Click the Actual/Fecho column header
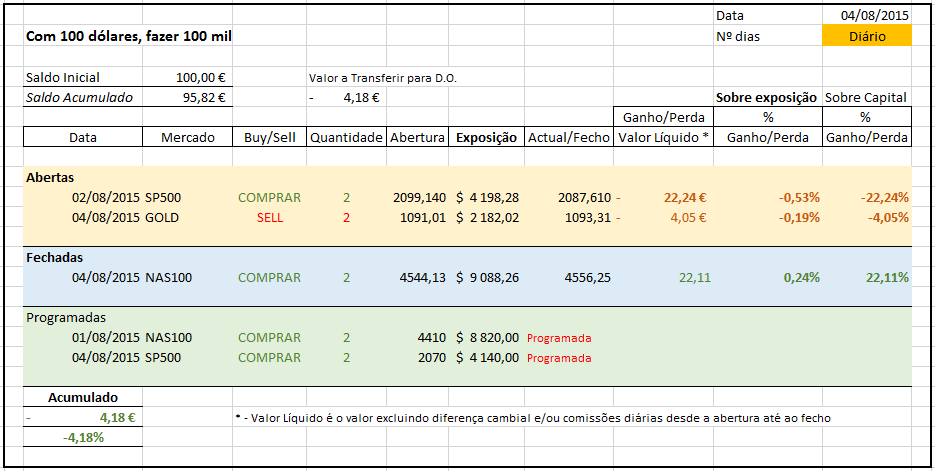The height and width of the screenshot is (471, 935). tap(568, 138)
